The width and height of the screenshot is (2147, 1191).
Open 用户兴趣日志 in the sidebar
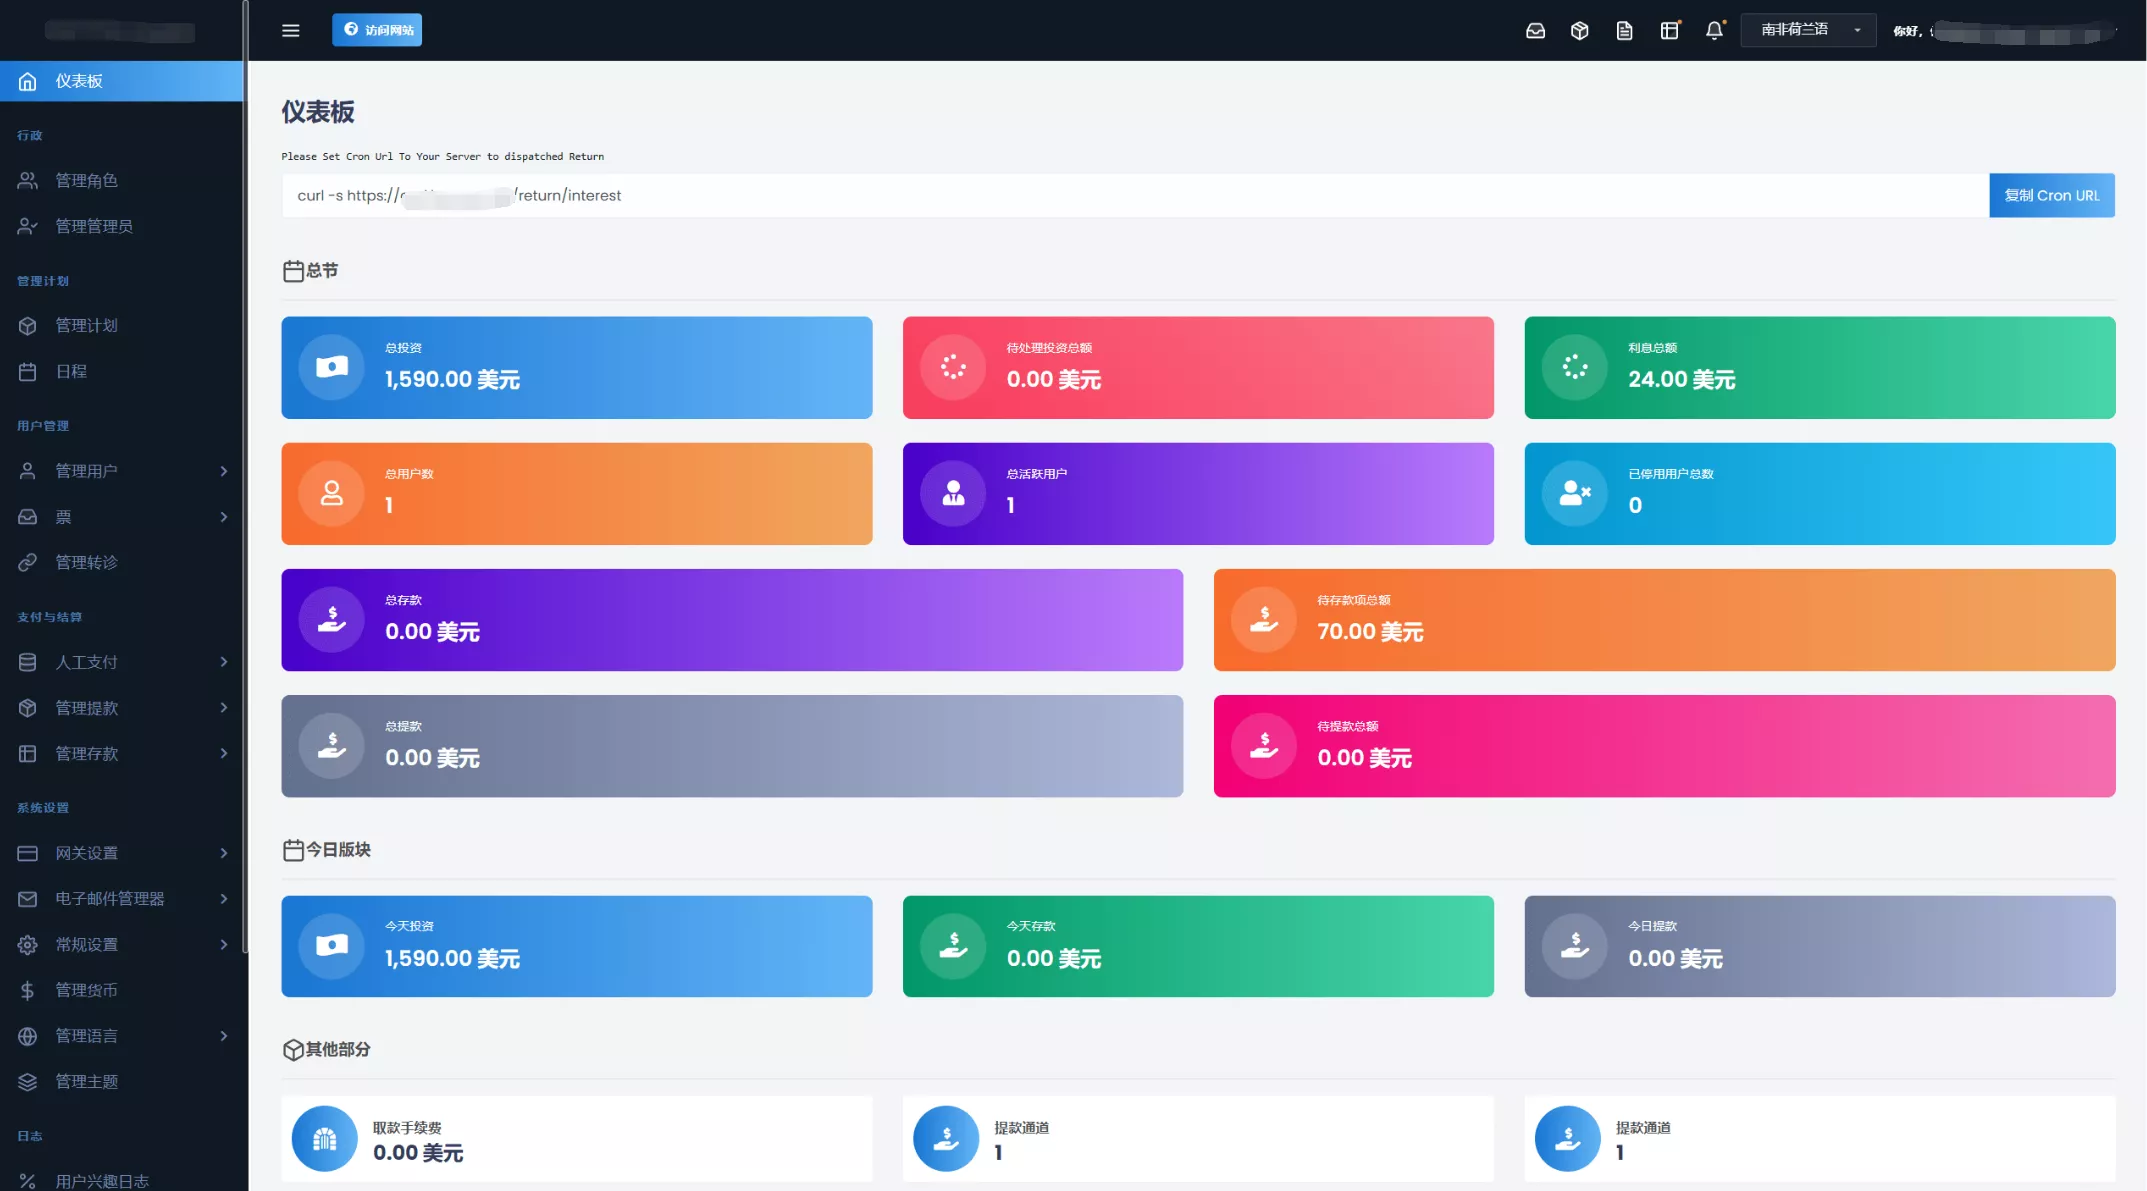pos(121,1181)
